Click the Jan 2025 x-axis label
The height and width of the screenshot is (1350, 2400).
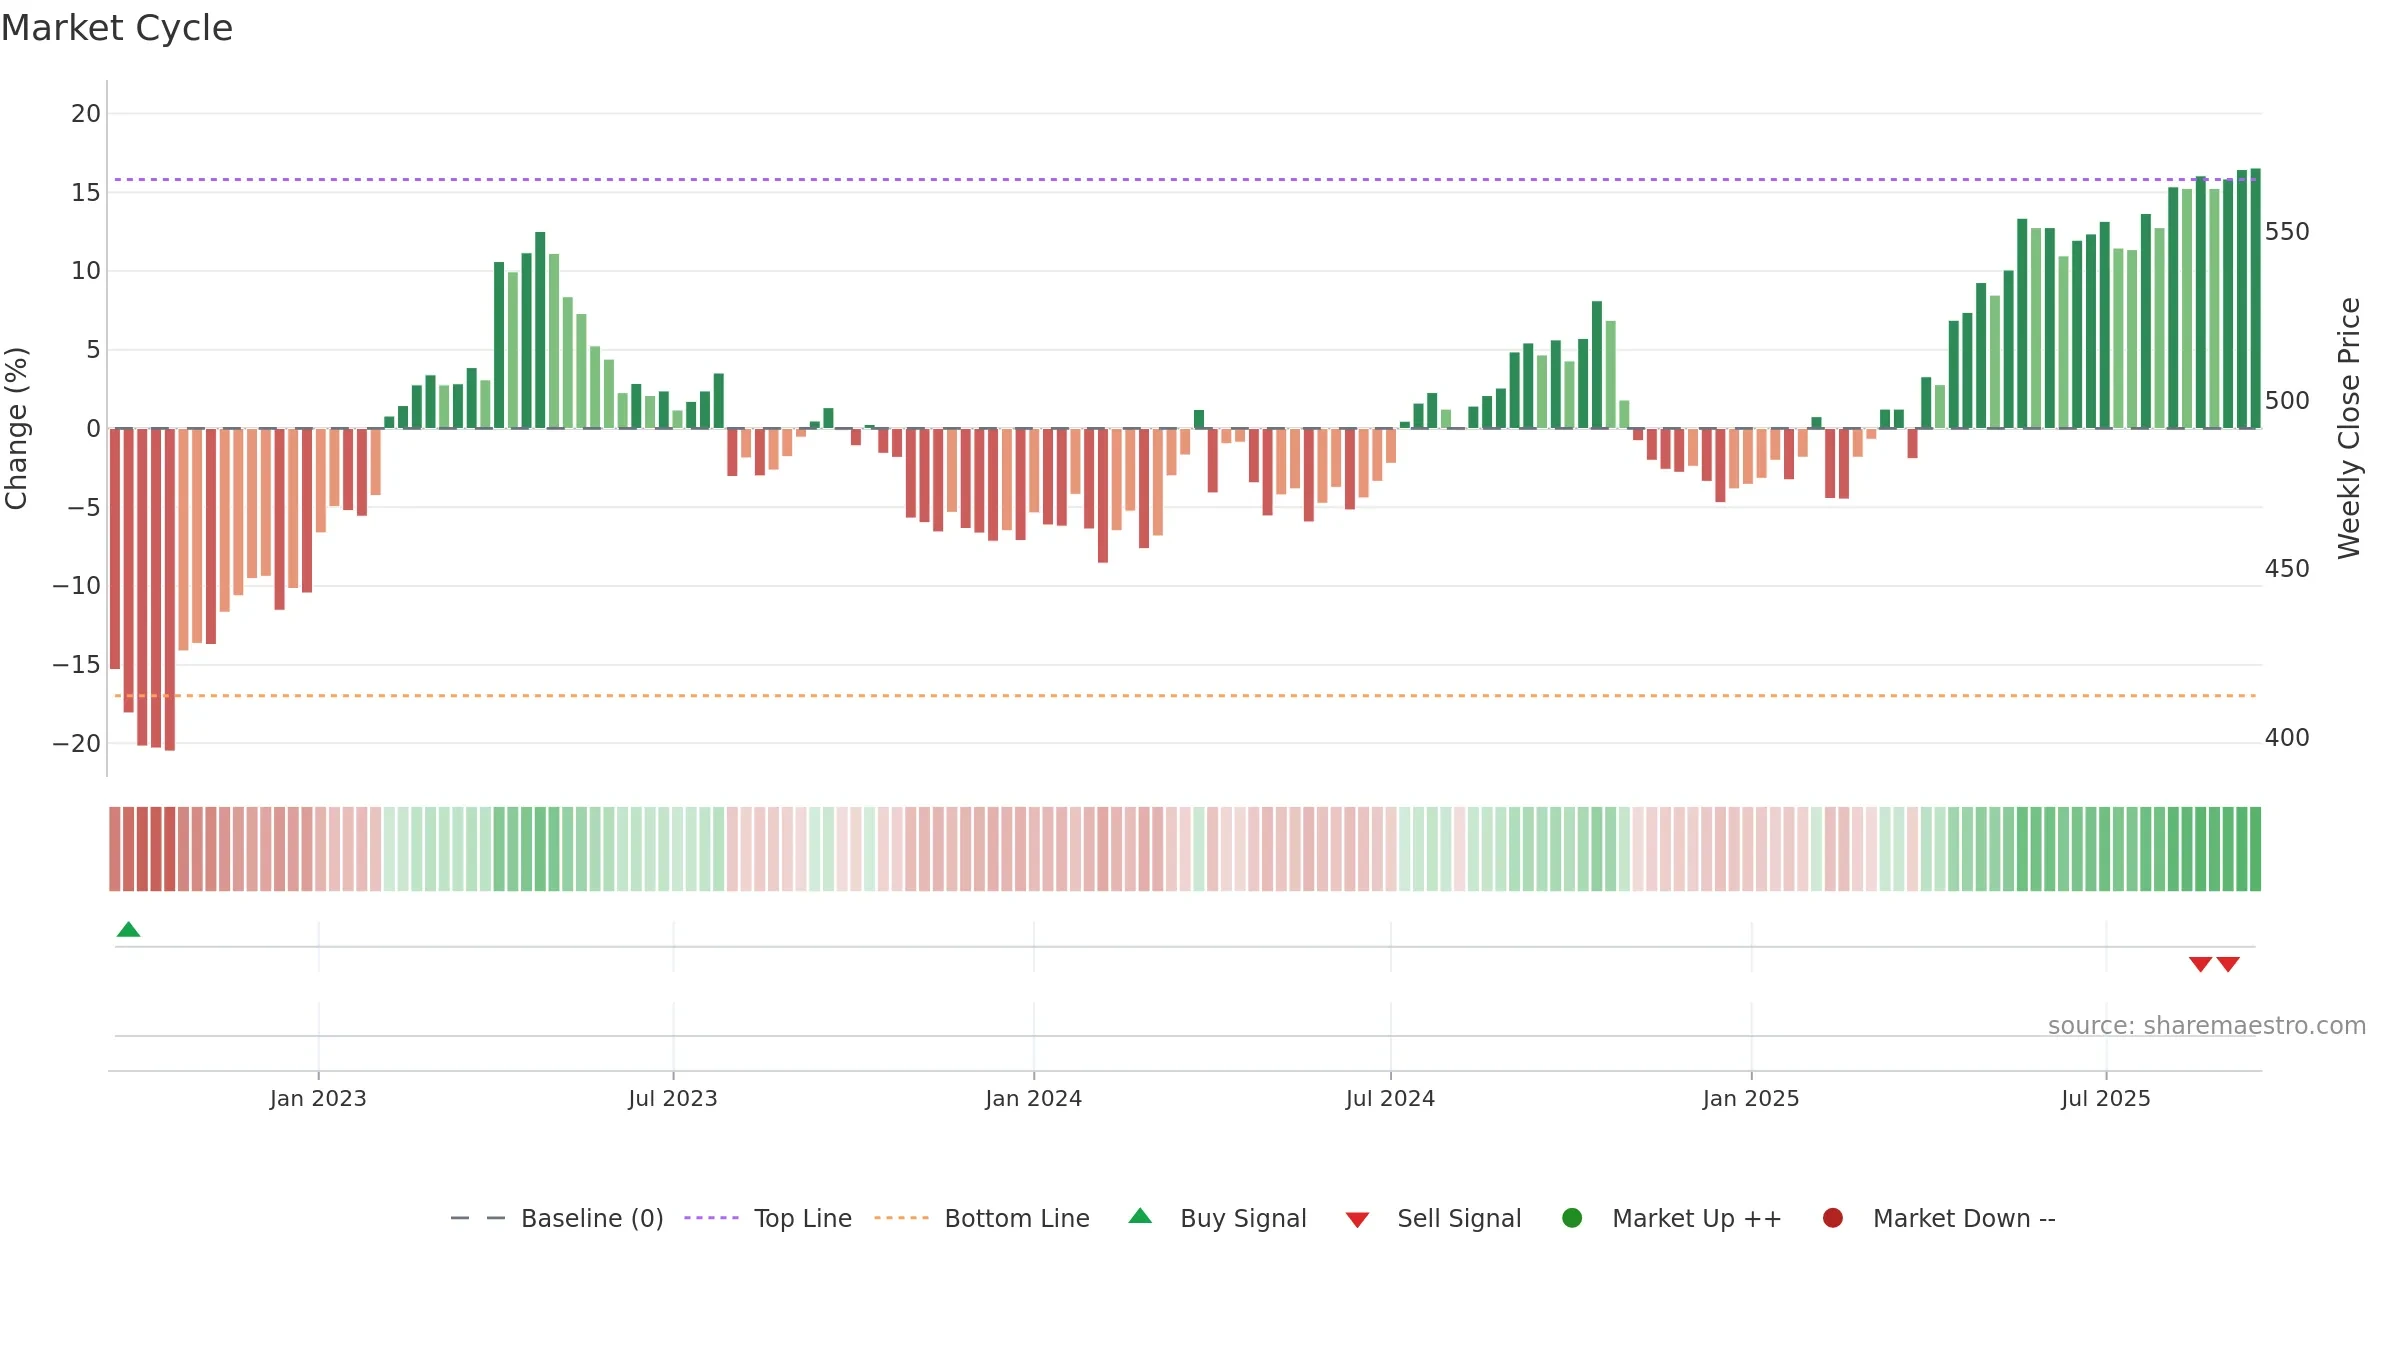point(1751,1098)
